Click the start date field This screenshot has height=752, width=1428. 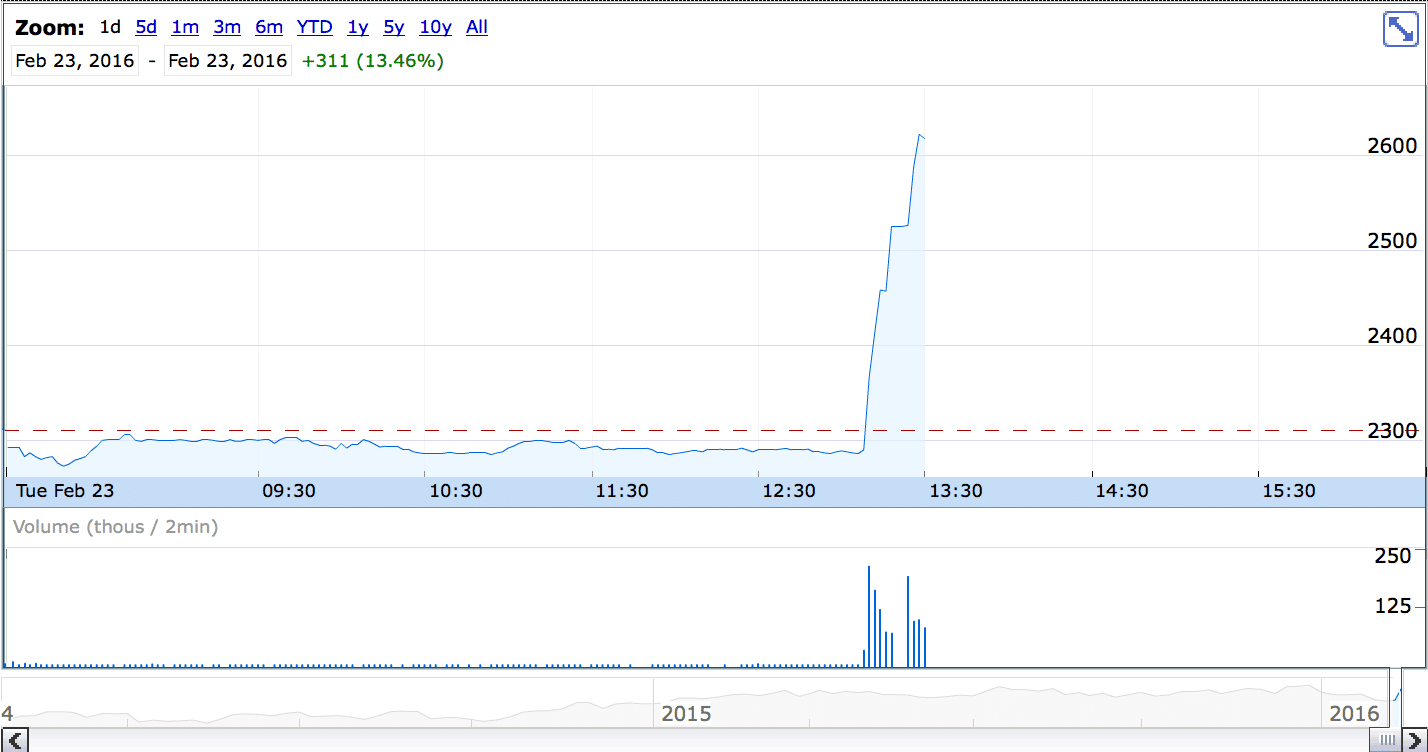pyautogui.click(x=75, y=61)
